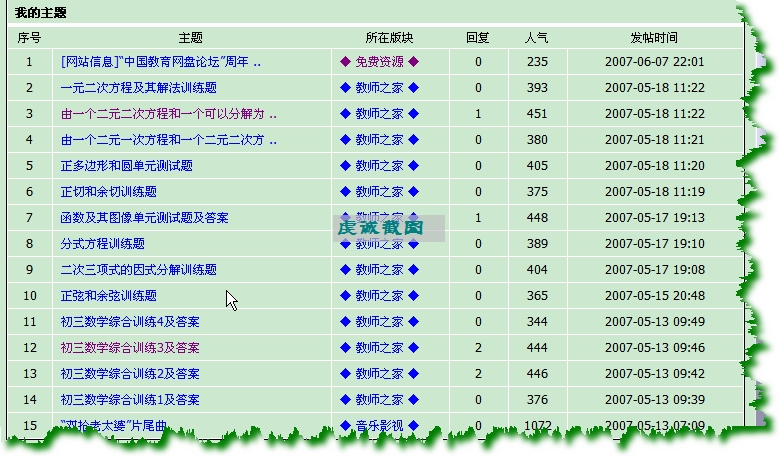Click the 主题 column header

click(x=191, y=38)
